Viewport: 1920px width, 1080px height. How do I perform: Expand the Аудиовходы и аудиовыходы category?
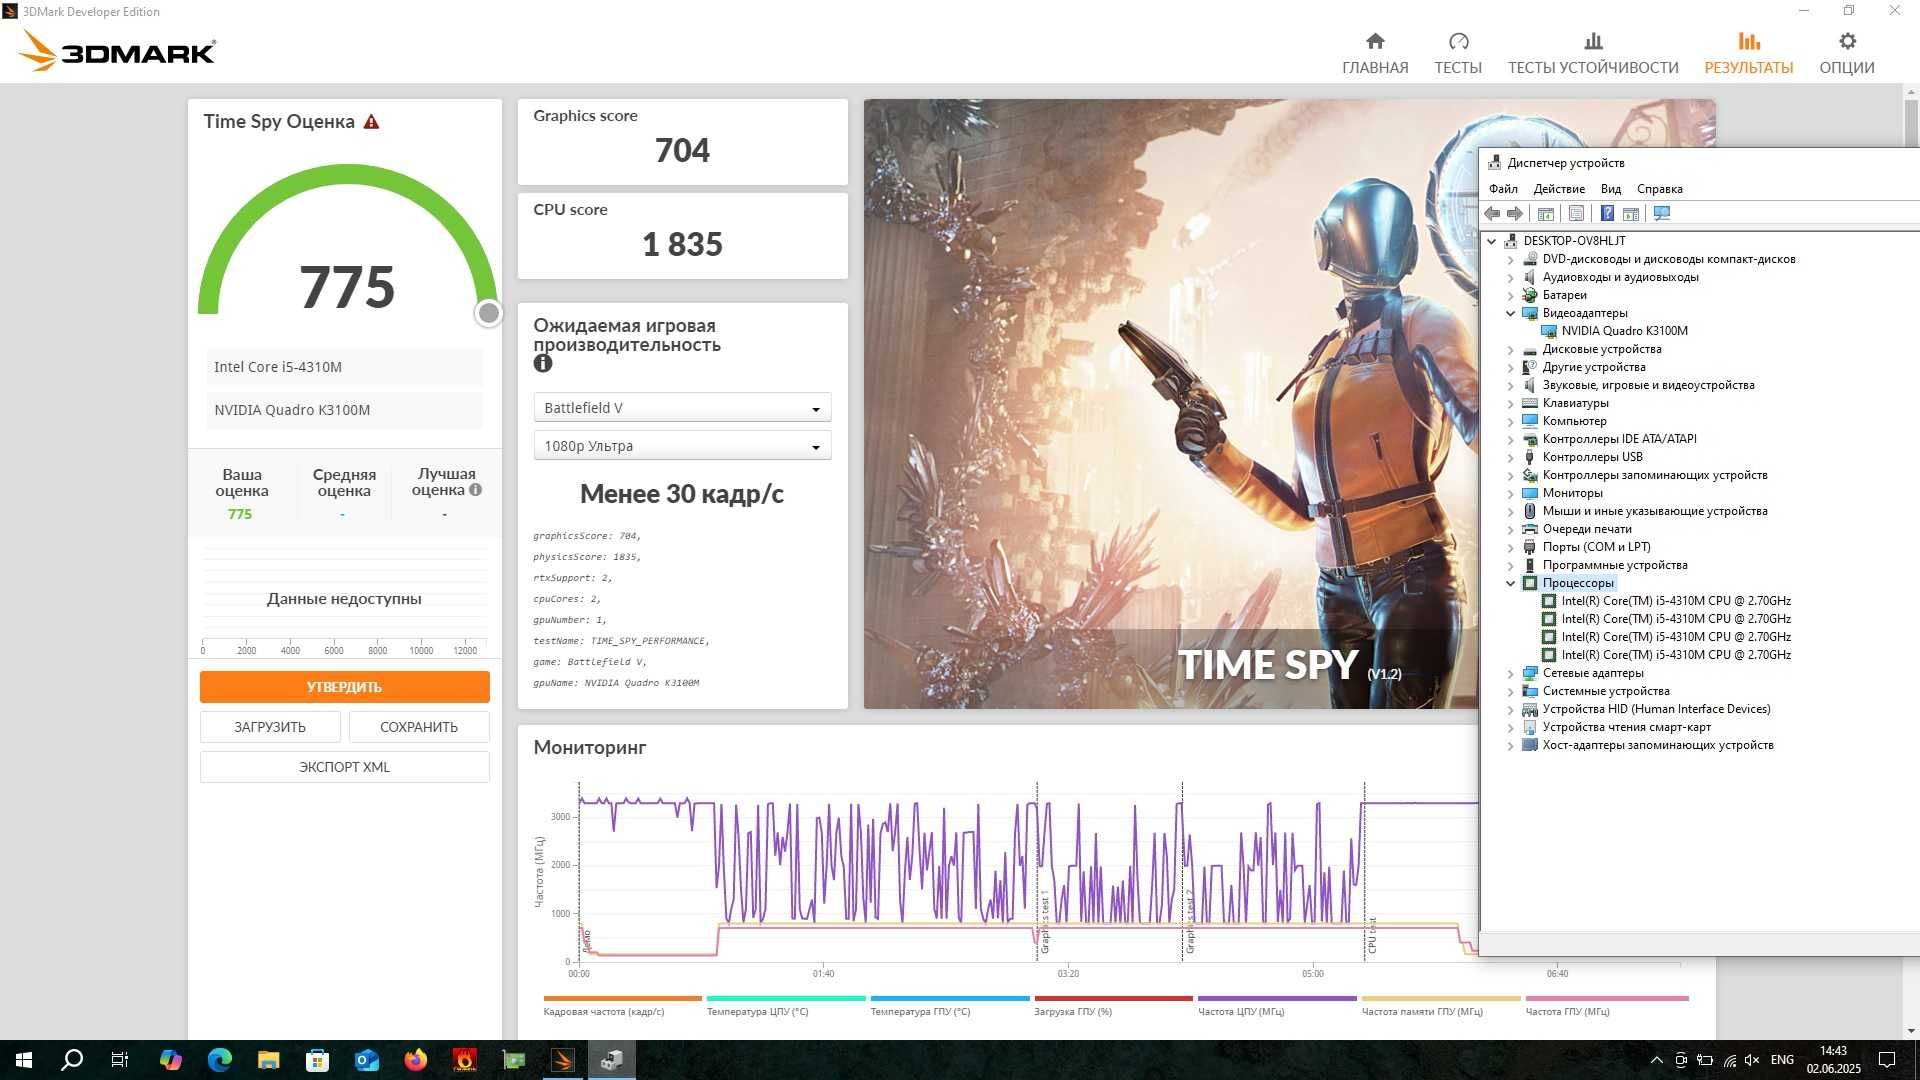pos(1511,277)
